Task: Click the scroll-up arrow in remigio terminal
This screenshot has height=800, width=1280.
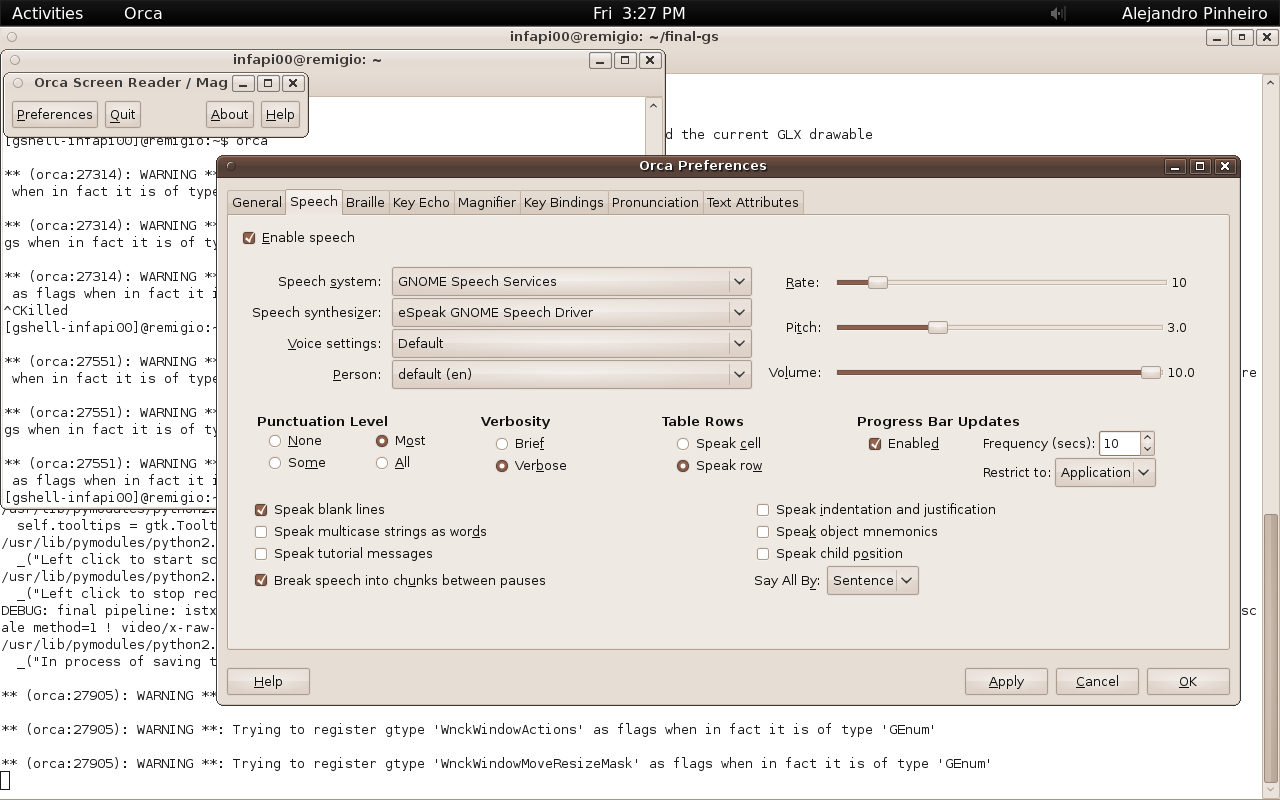Action: point(653,105)
